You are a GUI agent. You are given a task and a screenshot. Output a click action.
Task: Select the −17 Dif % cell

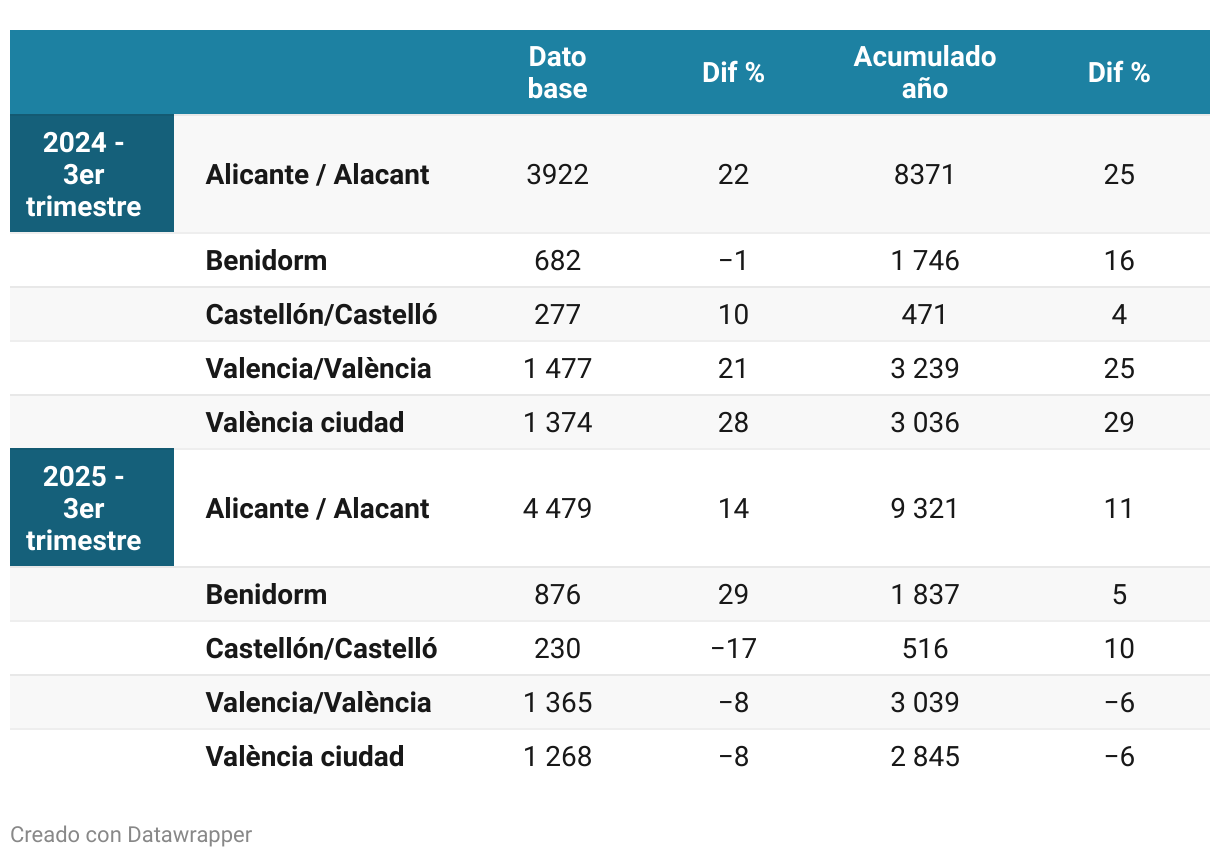point(733,649)
